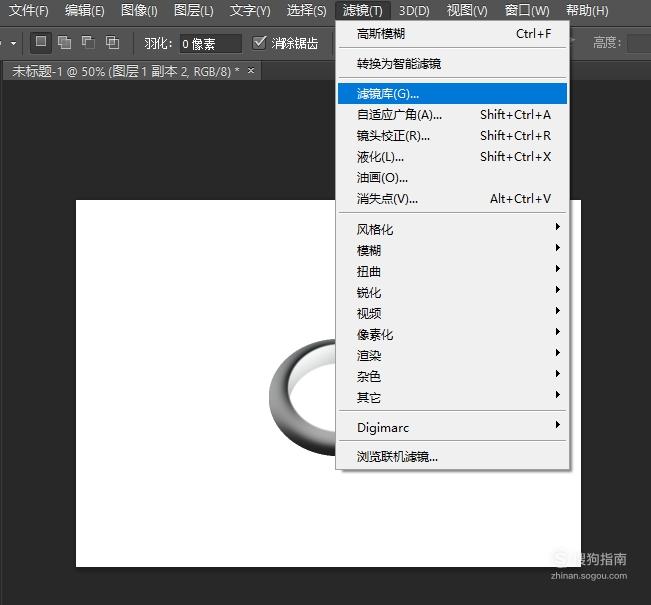Image resolution: width=651 pixels, height=605 pixels.
Task: Click the 羽化 feather value field
Action: click(210, 44)
